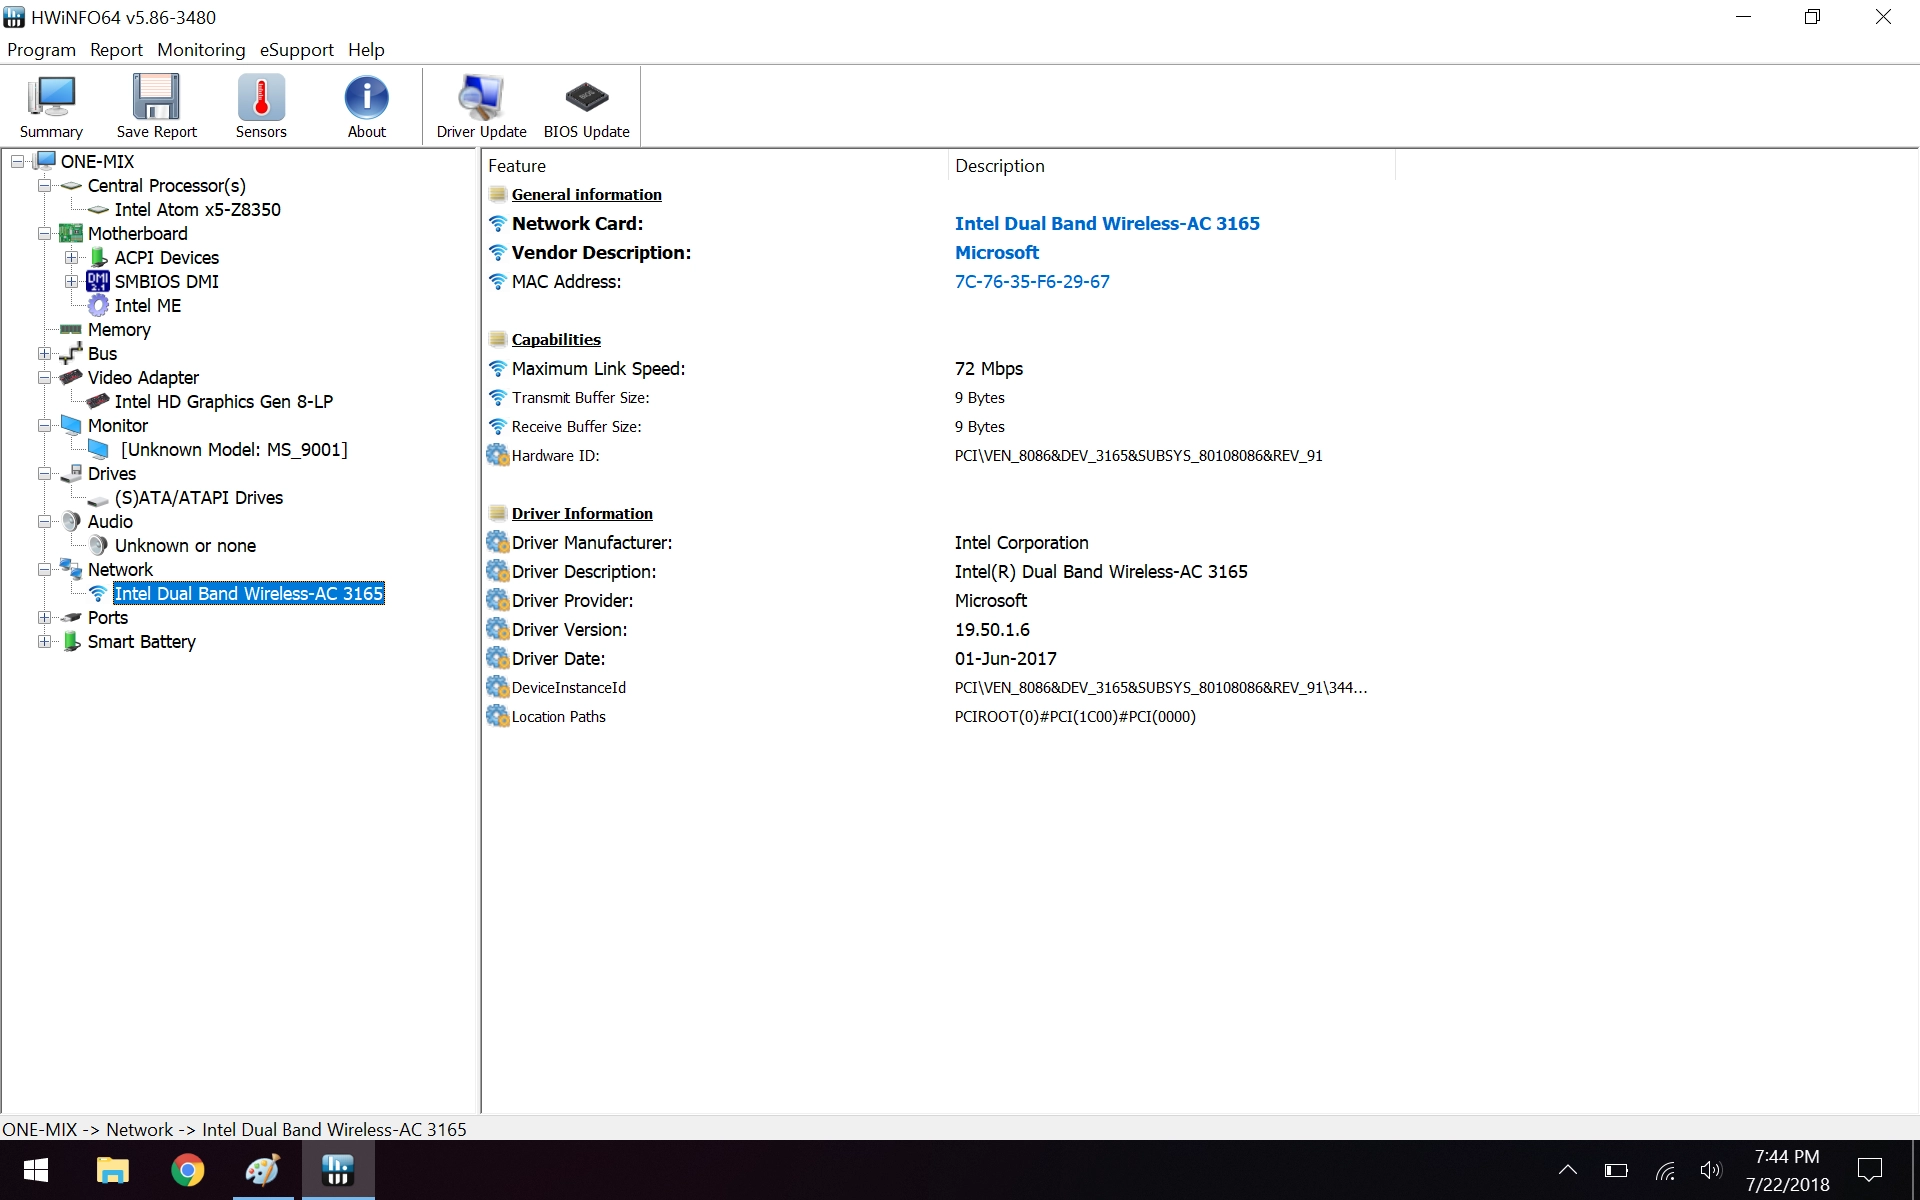Open the BIOS Update chip icon
Screen dimensions: 1920x1200
click(x=587, y=106)
